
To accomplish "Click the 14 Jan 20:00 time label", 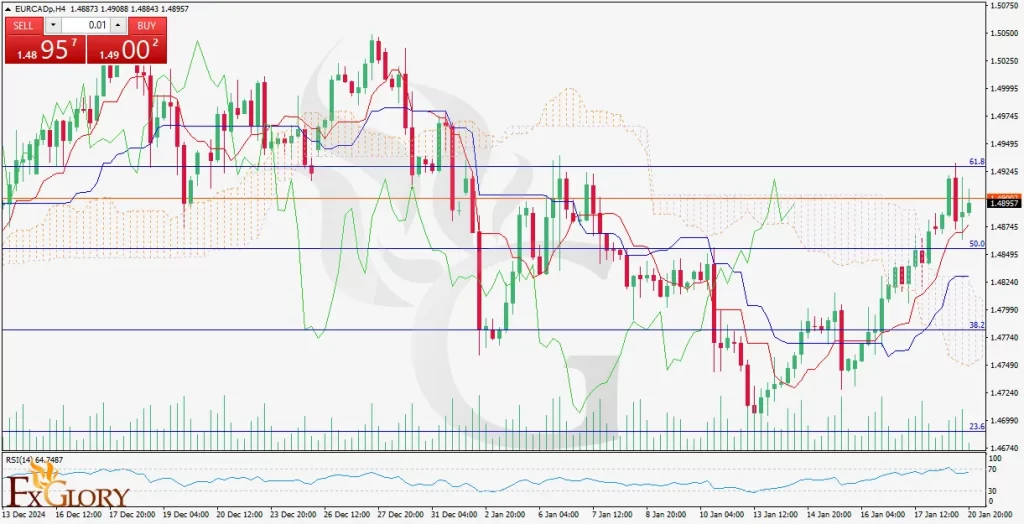I will (829, 514).
